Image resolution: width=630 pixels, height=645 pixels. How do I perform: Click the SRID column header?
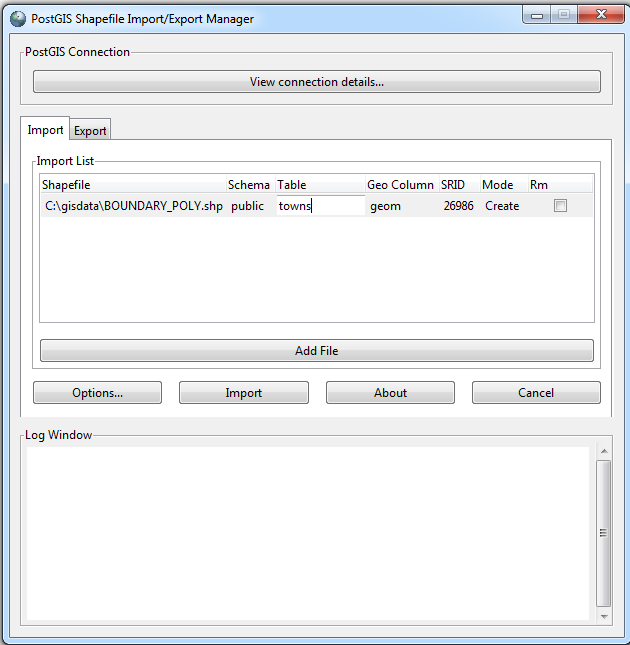click(x=459, y=185)
